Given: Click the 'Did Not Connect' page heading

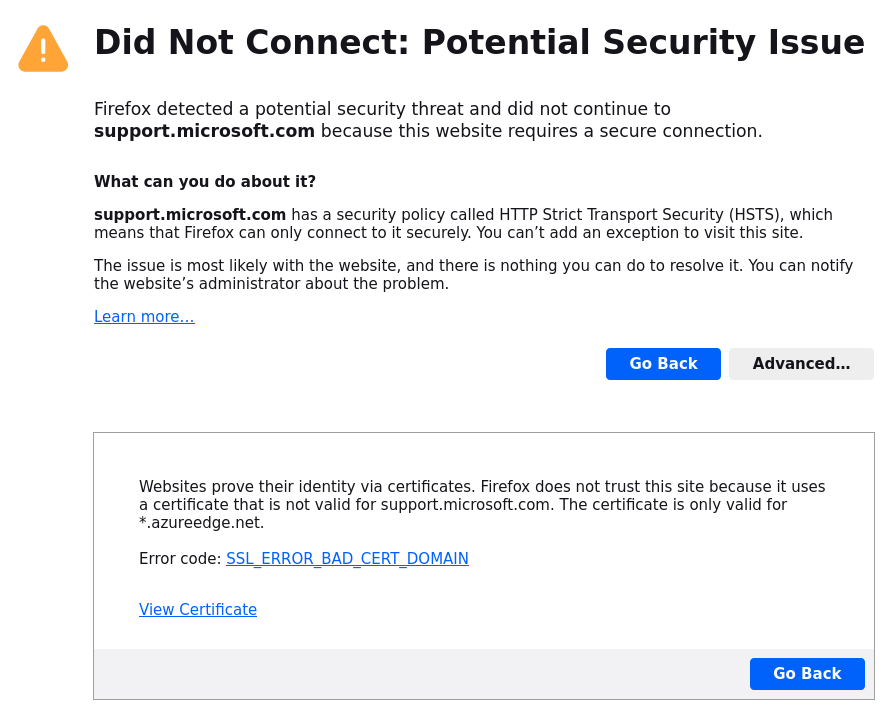Looking at the screenshot, I should pos(479,43).
